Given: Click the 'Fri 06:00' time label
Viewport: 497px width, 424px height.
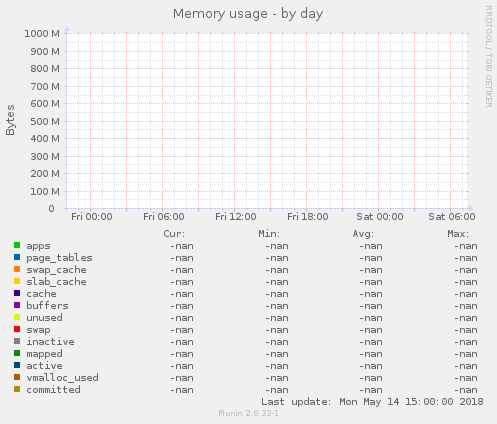Looking at the screenshot, I should pos(164,217).
